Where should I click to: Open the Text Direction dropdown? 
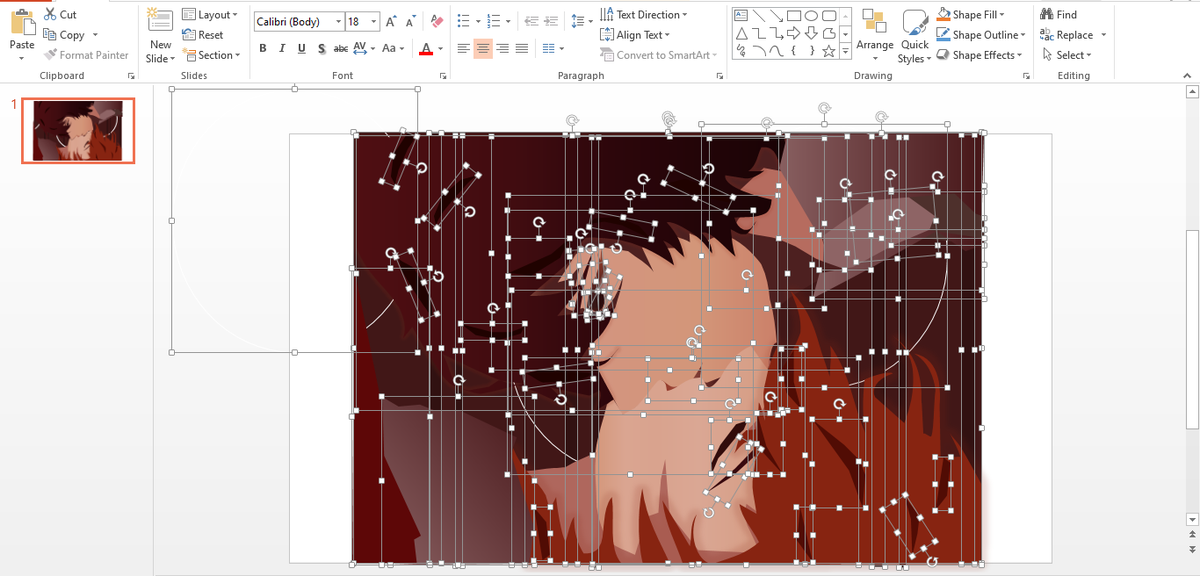pyautogui.click(x=644, y=15)
